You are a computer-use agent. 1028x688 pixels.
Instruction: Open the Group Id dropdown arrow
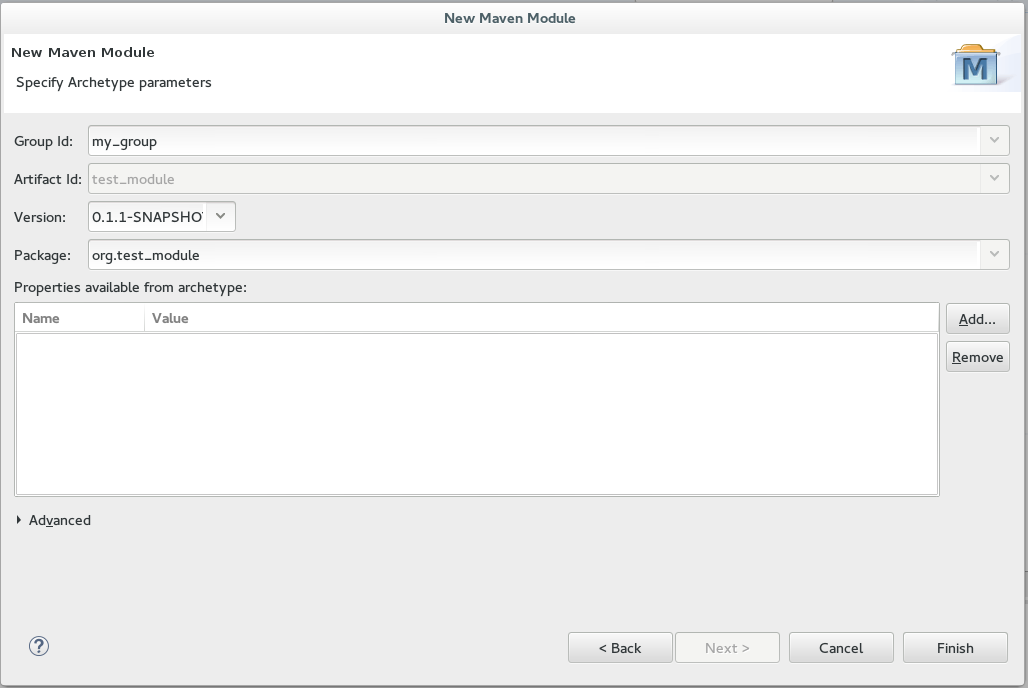[x=995, y=140]
